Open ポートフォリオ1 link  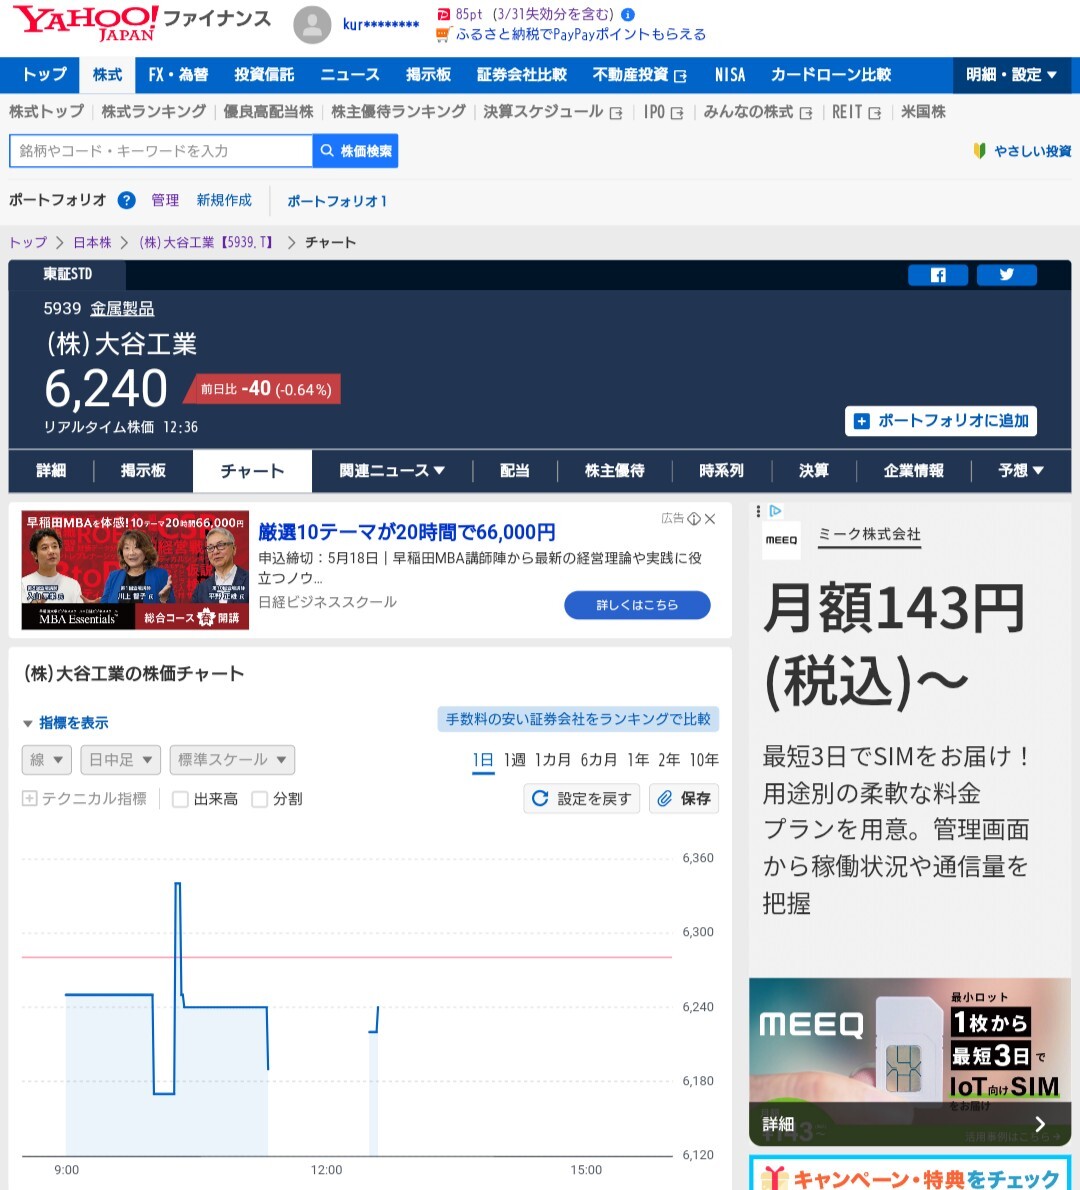point(337,201)
